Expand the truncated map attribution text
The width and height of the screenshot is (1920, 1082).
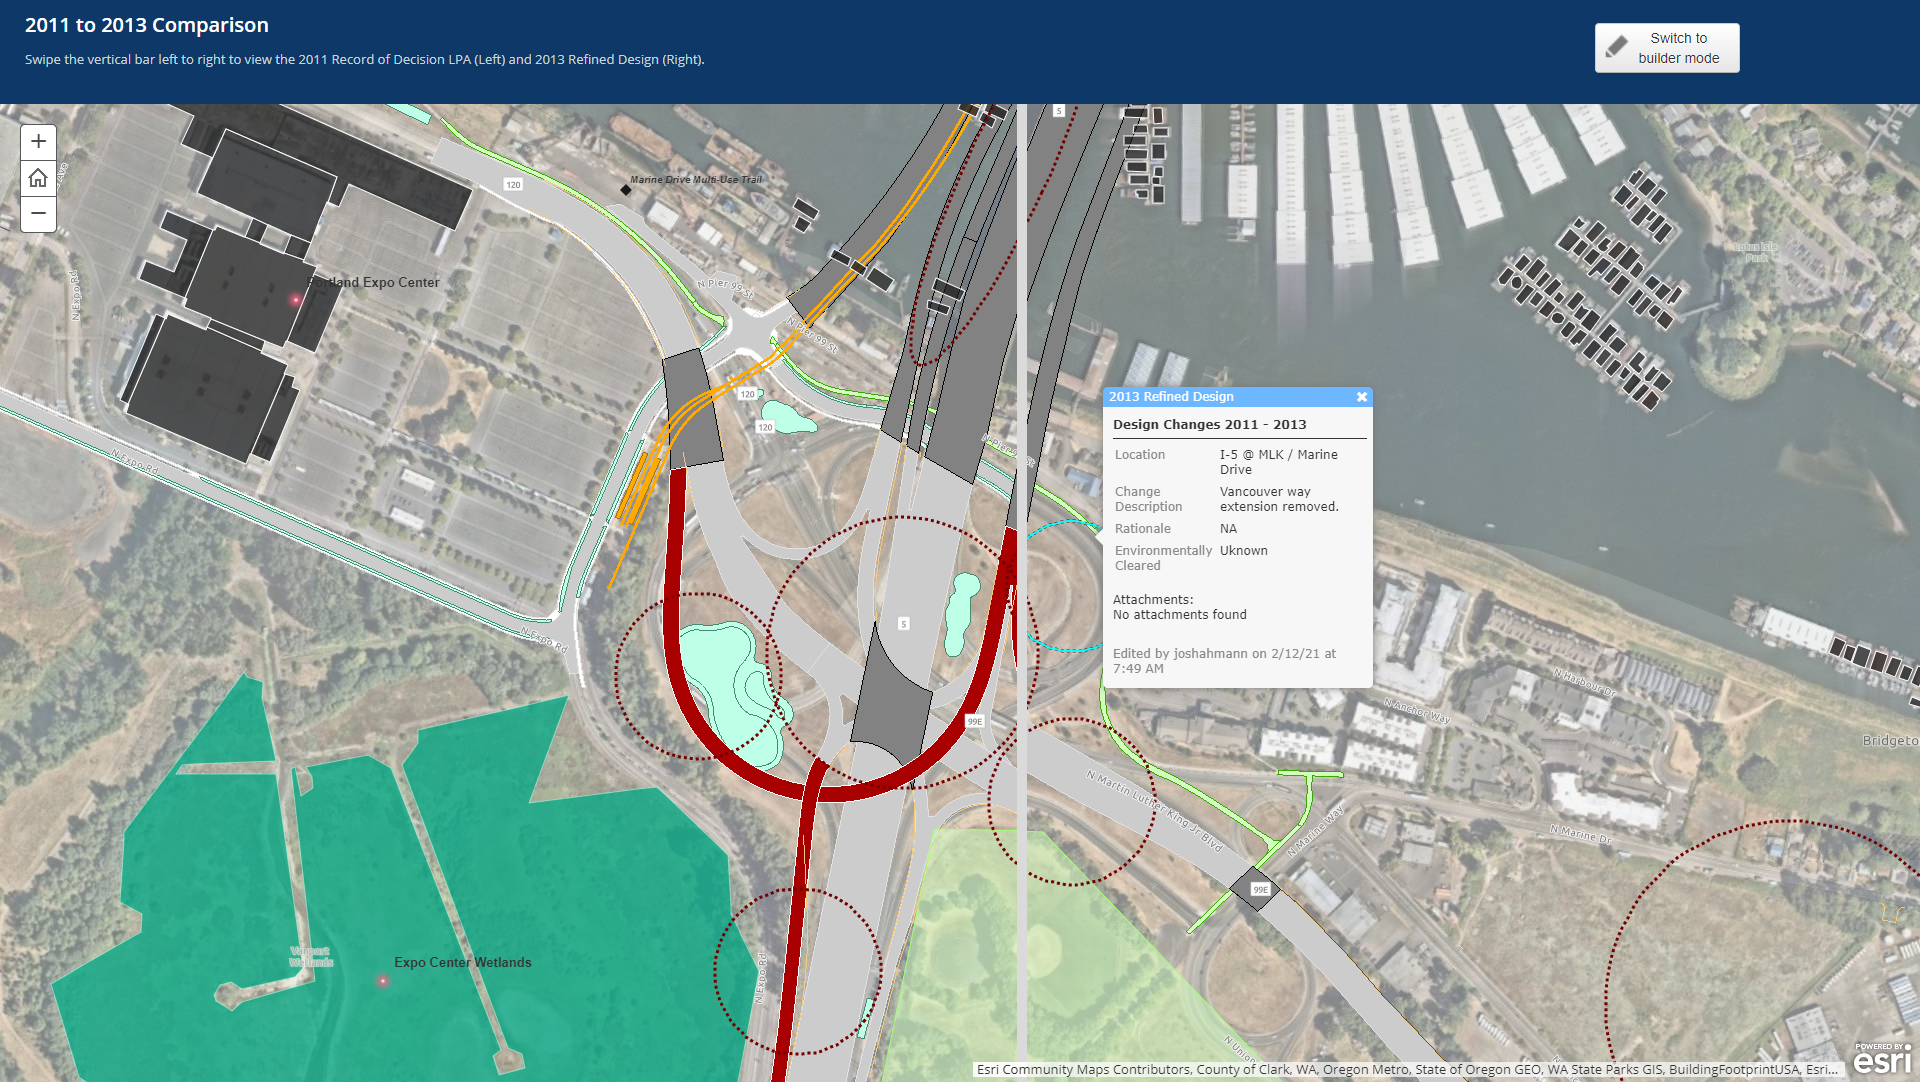pyautogui.click(x=1405, y=1069)
